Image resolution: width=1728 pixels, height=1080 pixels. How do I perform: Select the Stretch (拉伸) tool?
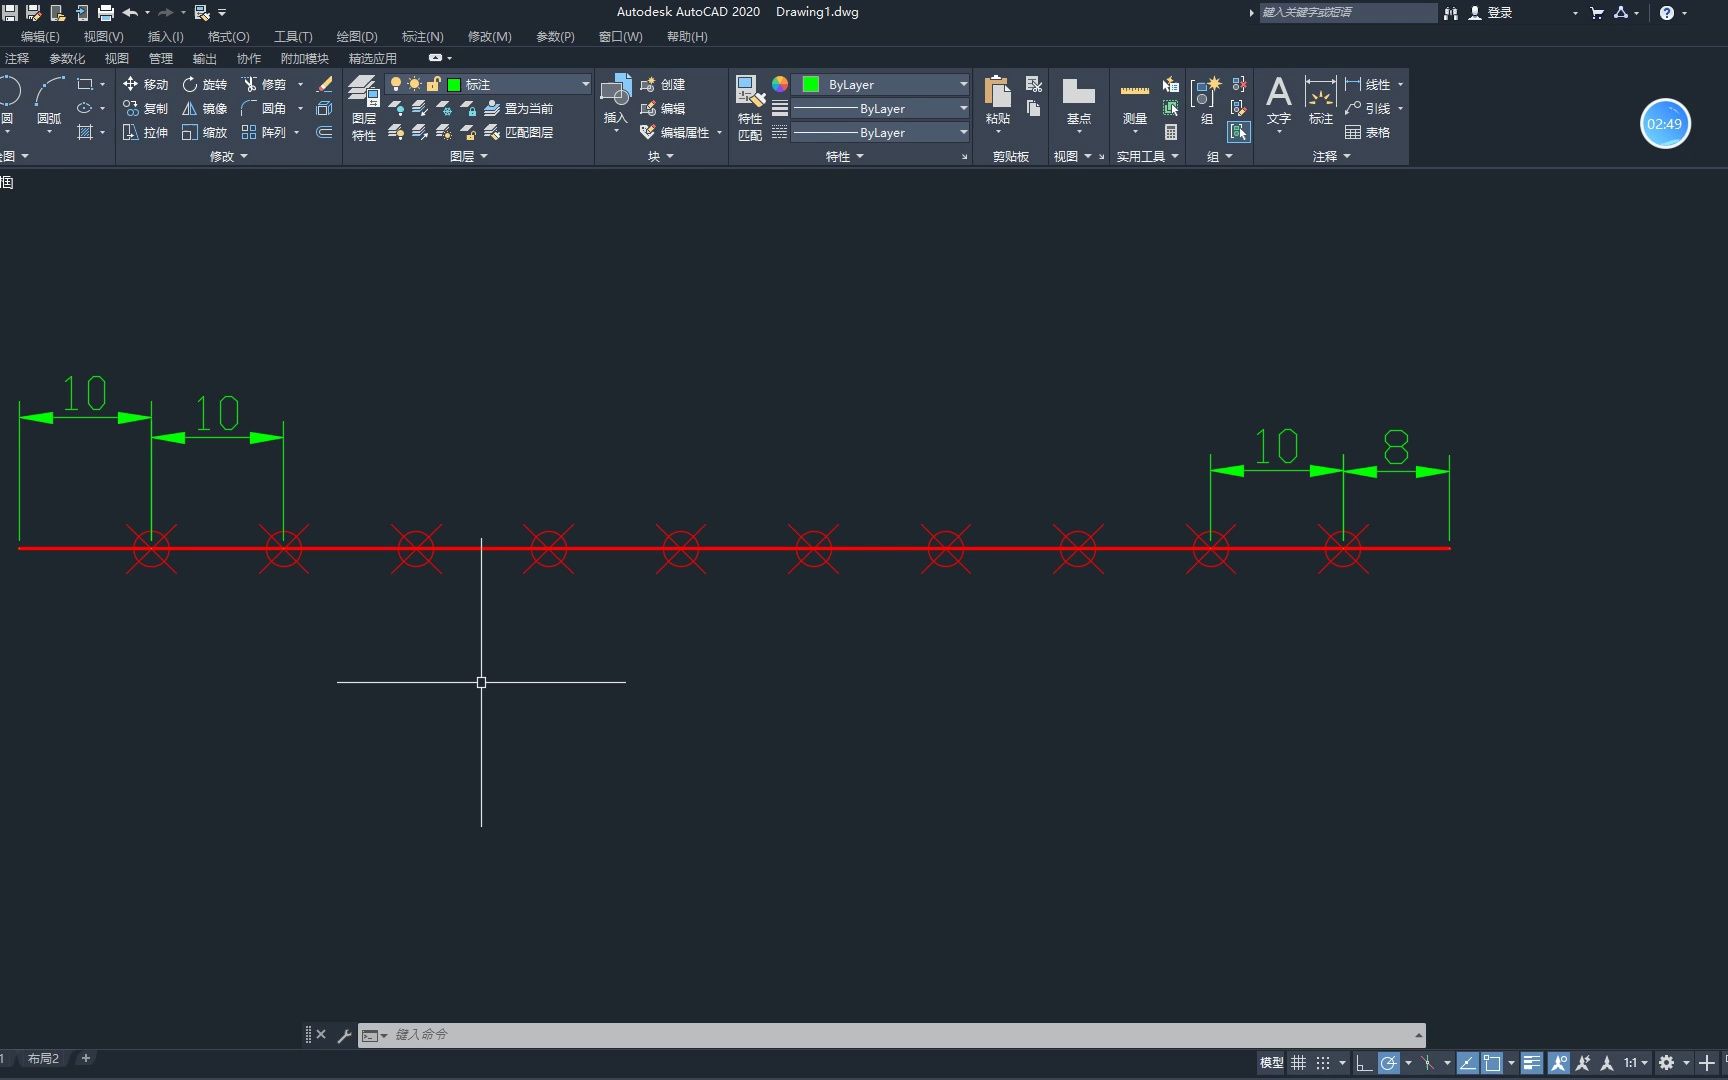click(145, 132)
